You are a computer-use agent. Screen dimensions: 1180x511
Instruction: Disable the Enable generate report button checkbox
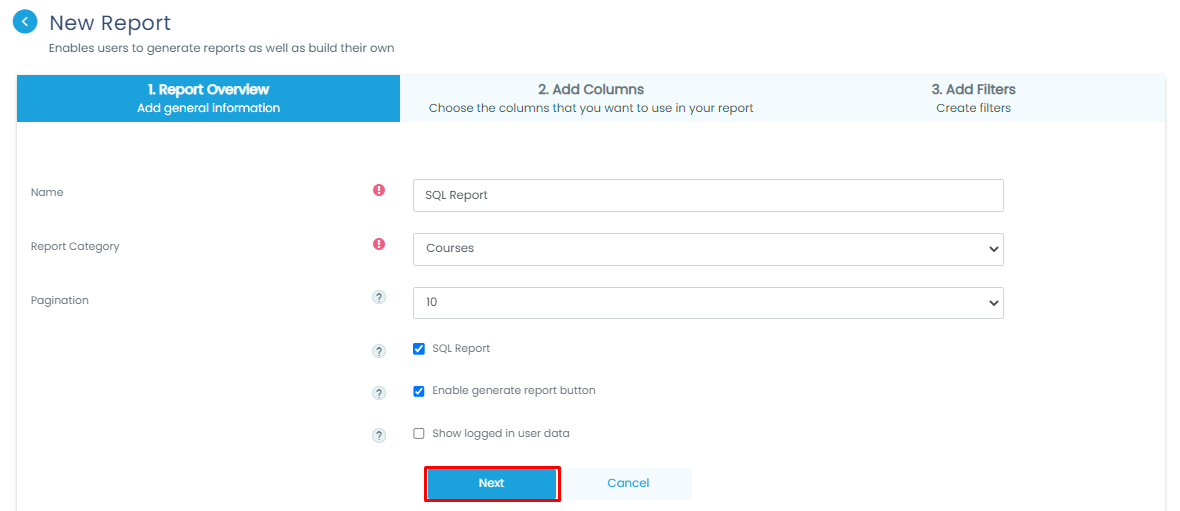(419, 391)
